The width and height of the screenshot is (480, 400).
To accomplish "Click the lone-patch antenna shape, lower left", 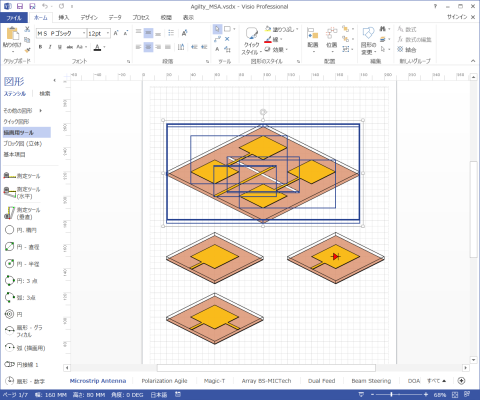I will 215,319.
